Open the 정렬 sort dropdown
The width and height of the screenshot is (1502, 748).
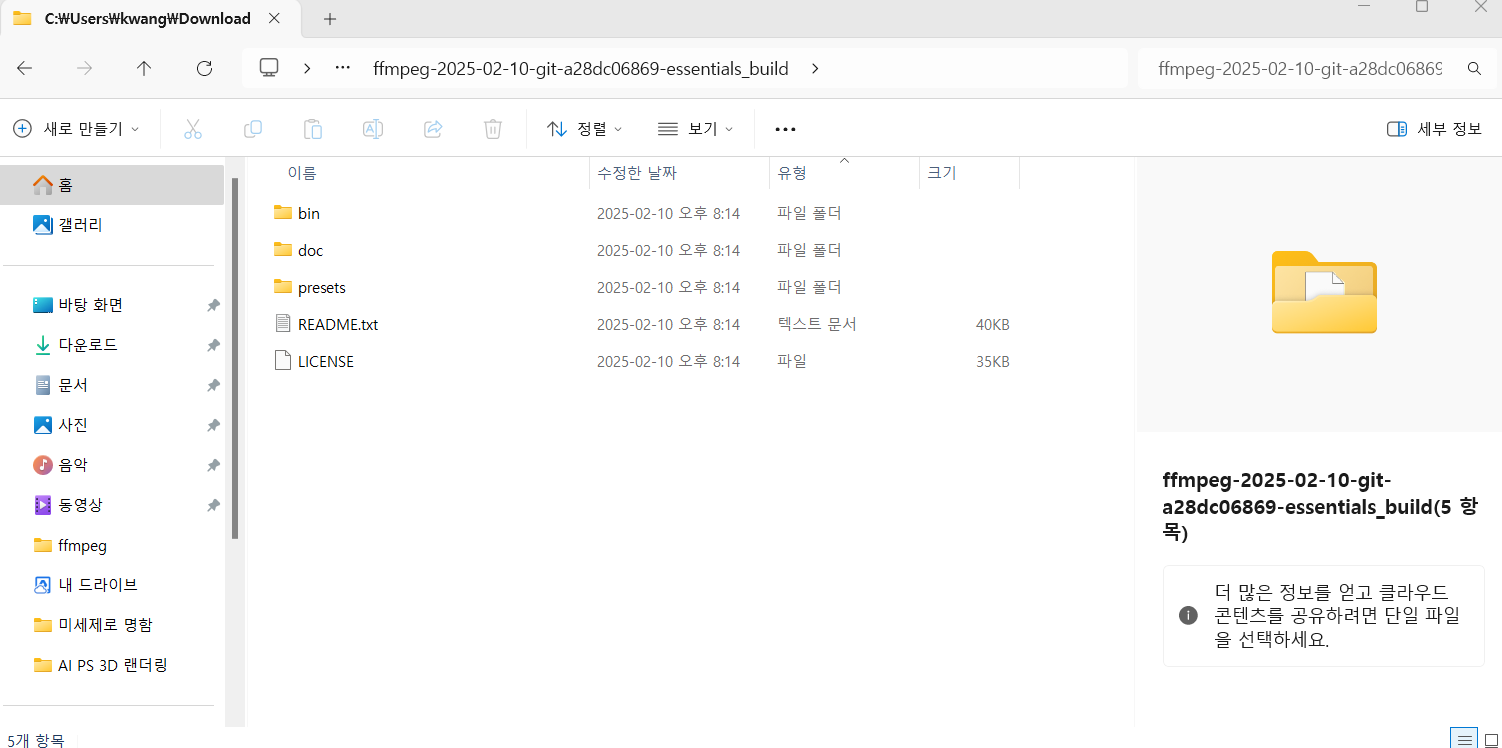tap(585, 129)
